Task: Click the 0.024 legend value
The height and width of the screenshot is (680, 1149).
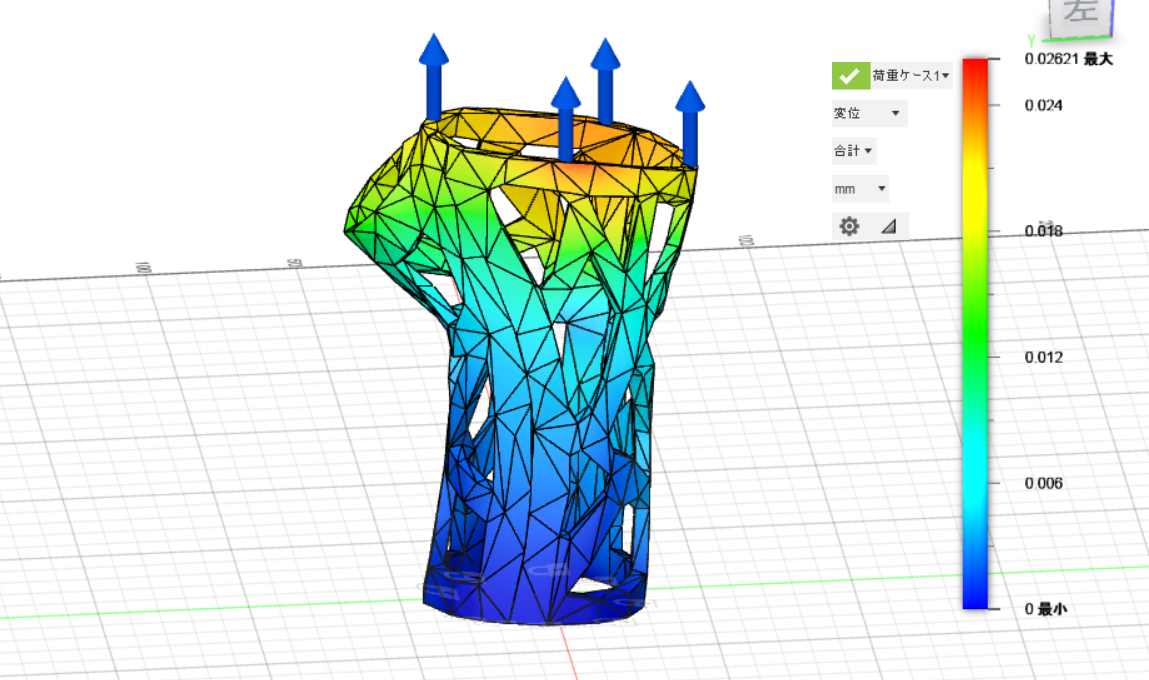Action: (1043, 106)
